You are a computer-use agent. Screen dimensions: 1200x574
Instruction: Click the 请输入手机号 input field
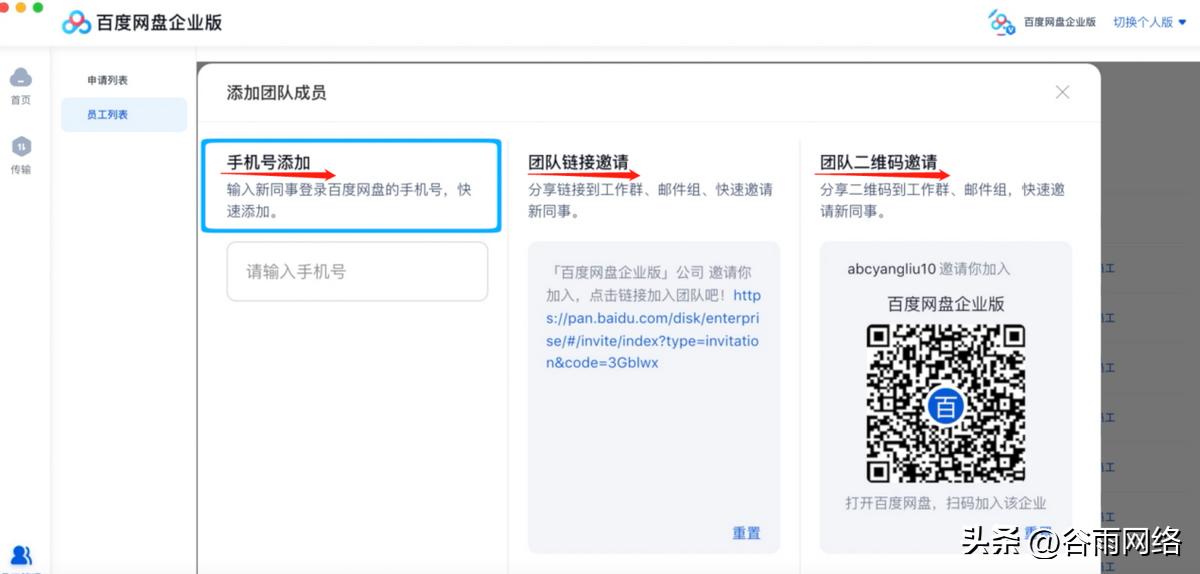tap(357, 271)
